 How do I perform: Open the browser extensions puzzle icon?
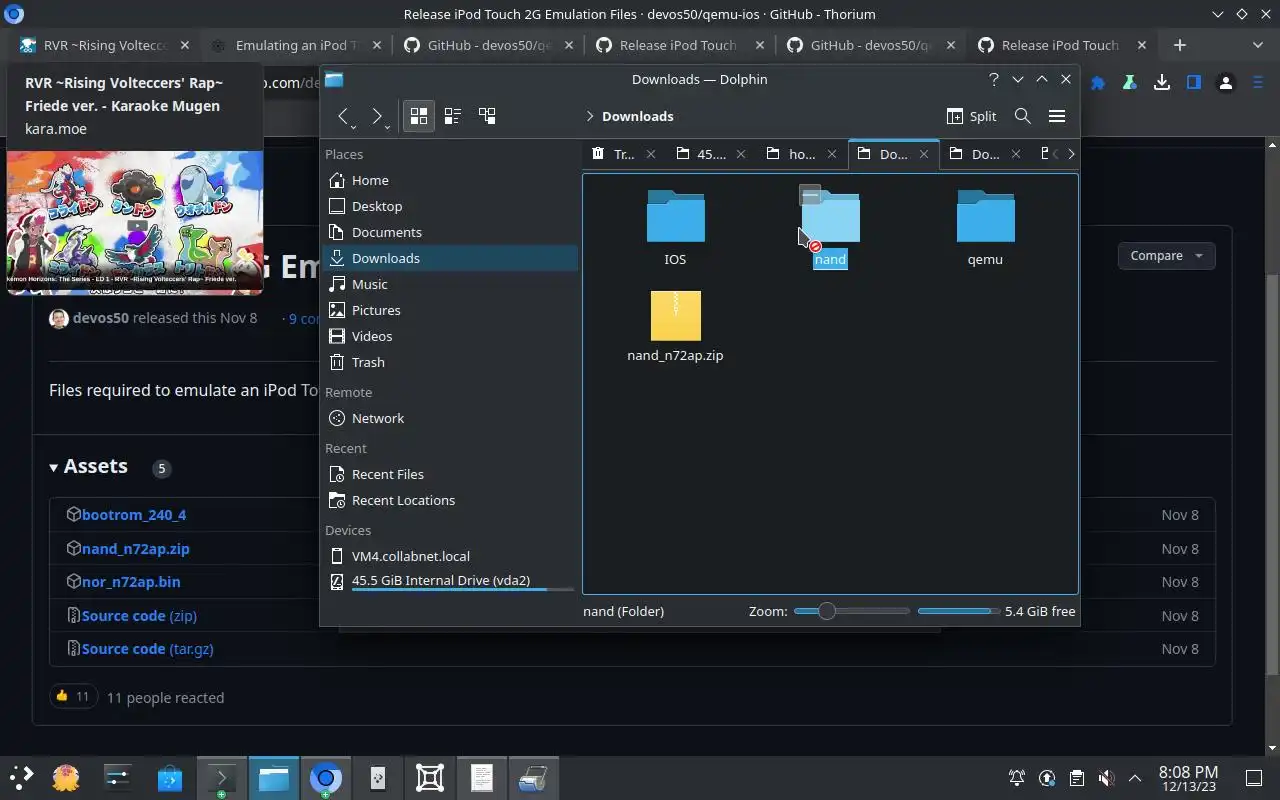pos(1098,83)
